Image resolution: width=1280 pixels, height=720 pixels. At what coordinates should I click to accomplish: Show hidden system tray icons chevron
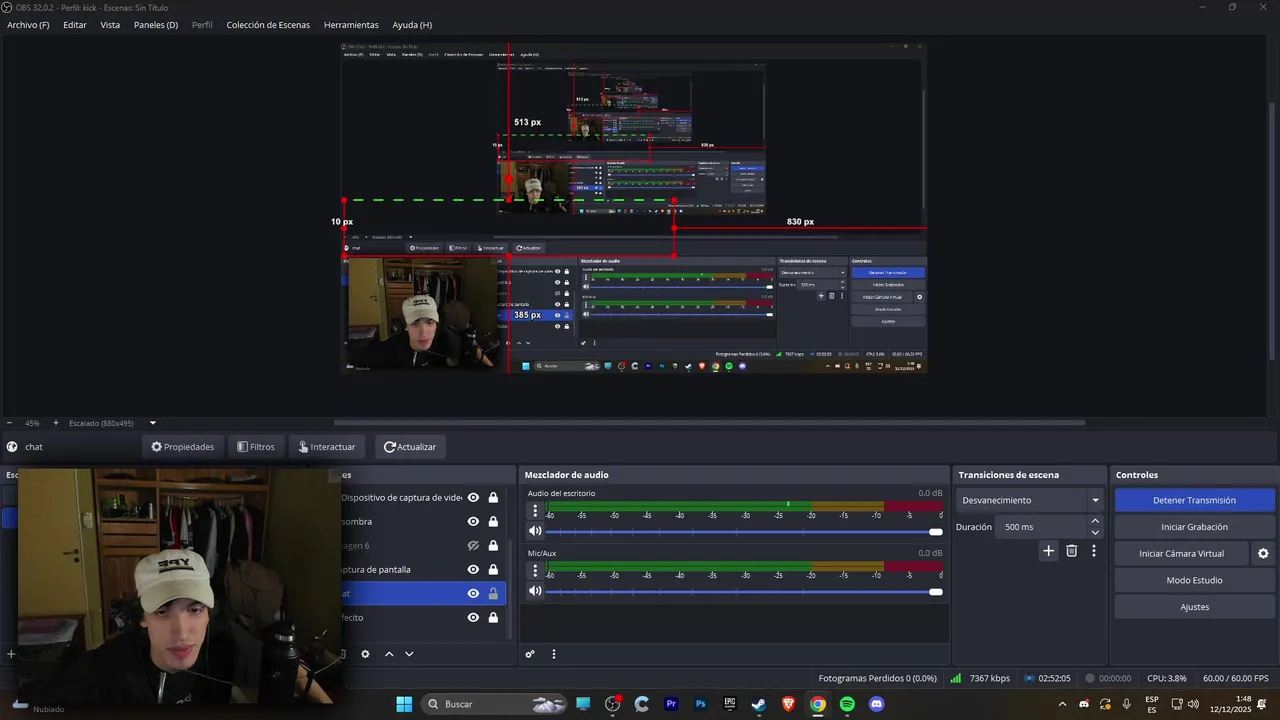point(1063,704)
